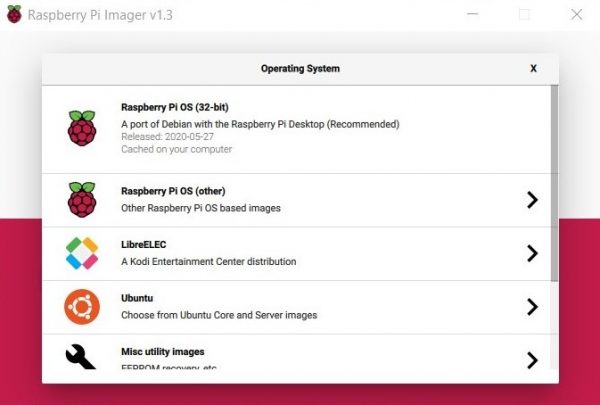Click the Raspberry Pi OS (other) raspberry icon
600x405 pixels.
click(x=82, y=200)
